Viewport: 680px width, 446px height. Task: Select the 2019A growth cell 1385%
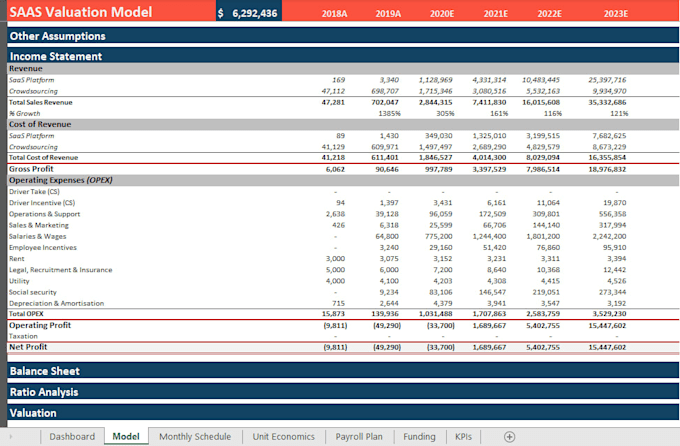[x=389, y=113]
